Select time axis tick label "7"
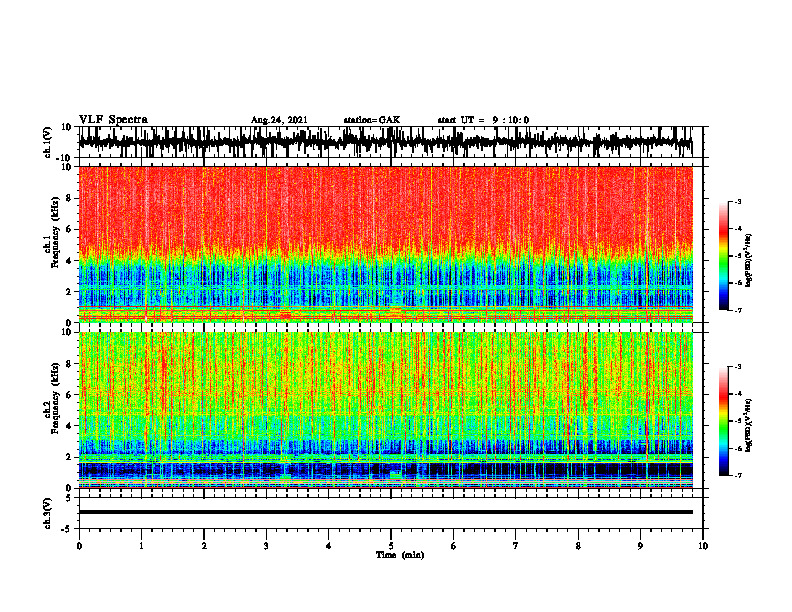This screenshot has width=792, height=612. [x=516, y=546]
